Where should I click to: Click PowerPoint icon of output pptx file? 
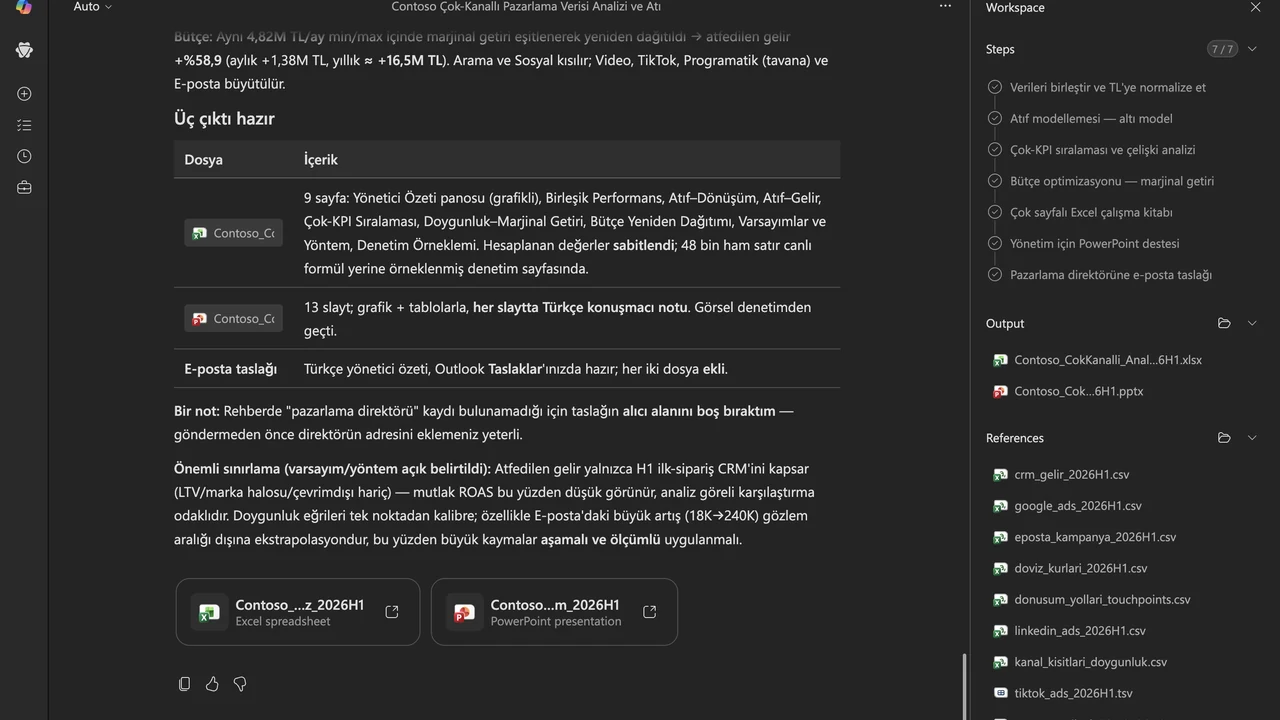pyautogui.click(x=1000, y=391)
